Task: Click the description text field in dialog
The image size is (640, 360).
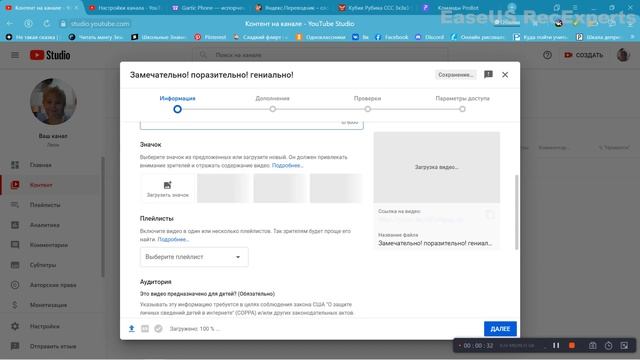Action: coord(251,125)
